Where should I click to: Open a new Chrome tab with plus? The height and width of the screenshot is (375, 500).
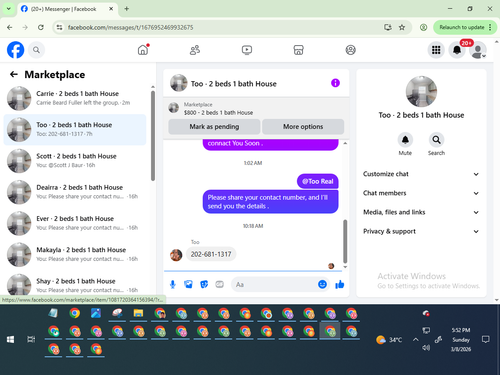[127, 9]
